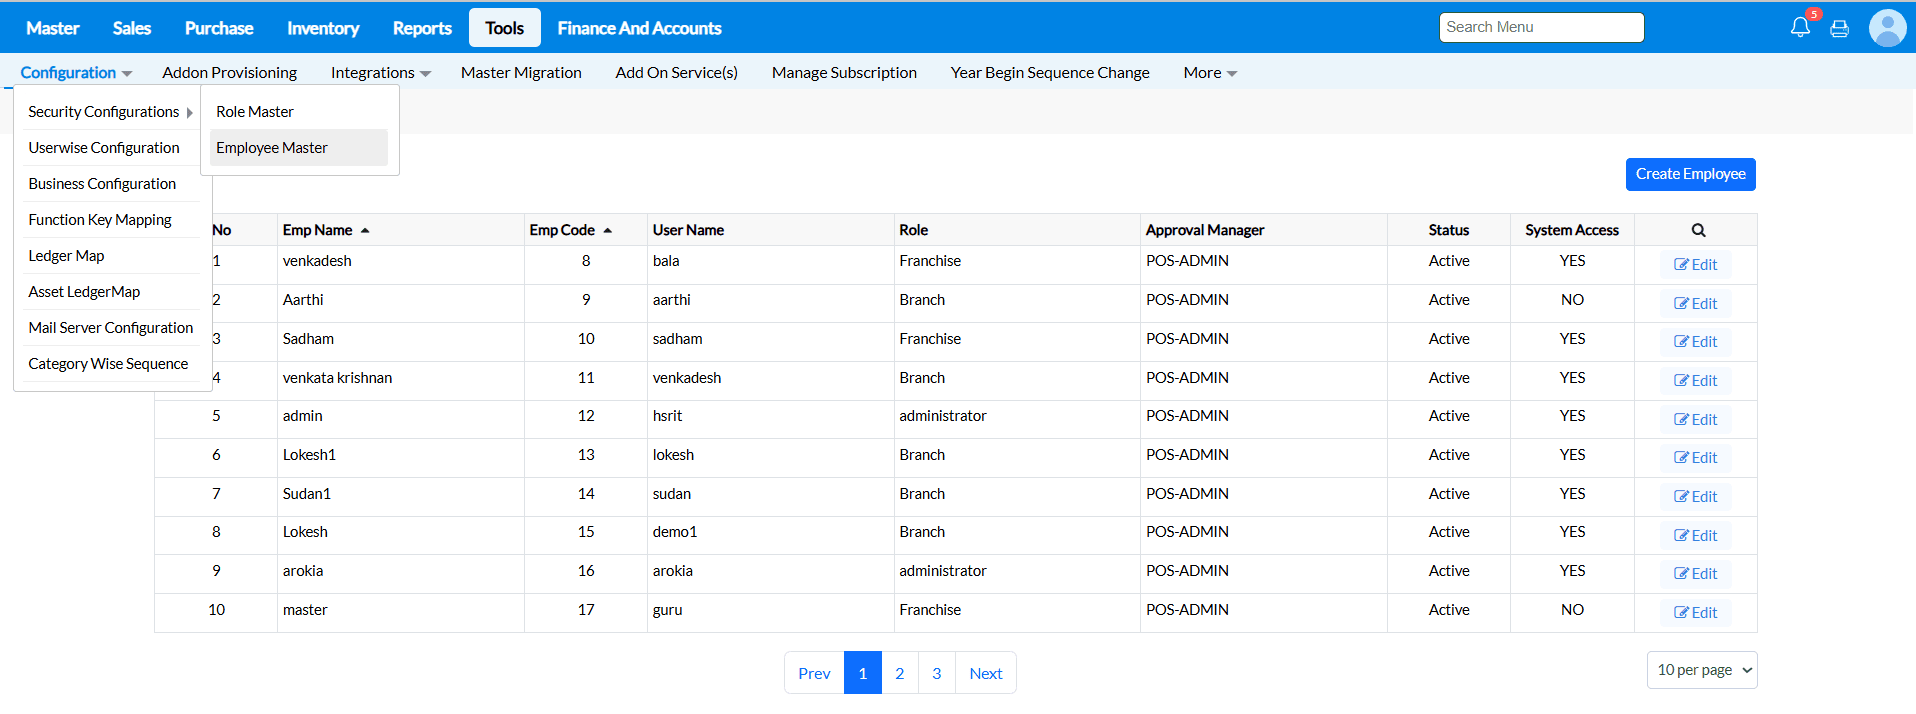The image size is (1916, 714).
Task: Expand the Configuration dropdown menu
Action: pyautogui.click(x=76, y=73)
